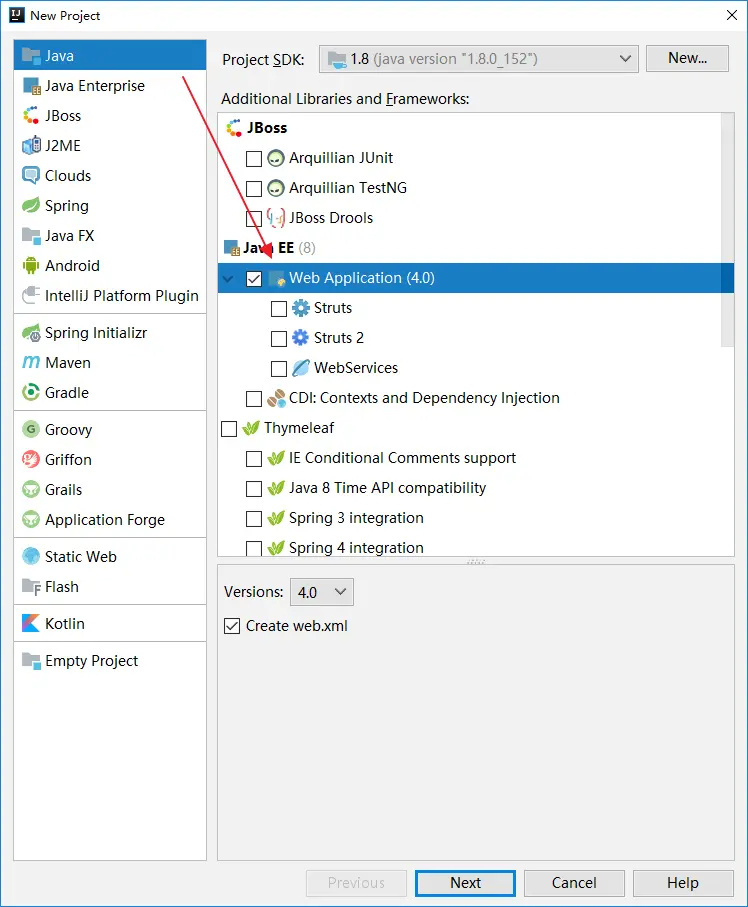Collapse the Web Application tree node
Screen dimensions: 748x907
[229, 279]
